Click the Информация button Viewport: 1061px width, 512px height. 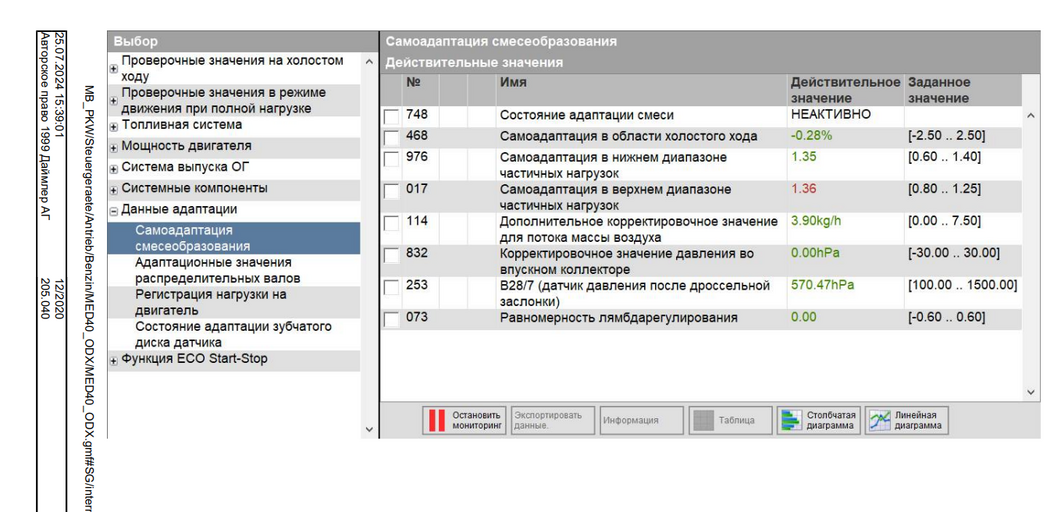pos(641,421)
